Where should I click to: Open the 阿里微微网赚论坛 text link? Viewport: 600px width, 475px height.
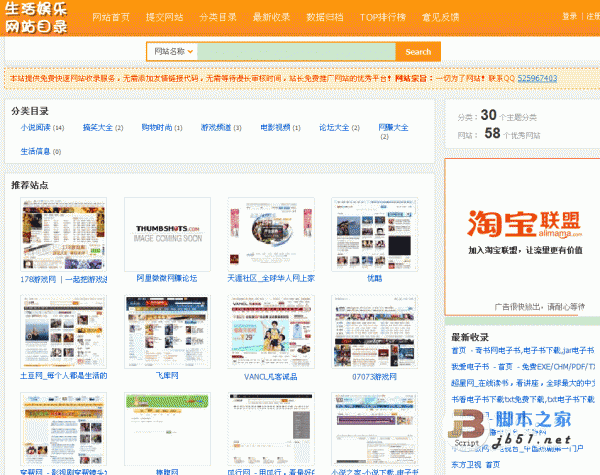pyautogui.click(x=167, y=278)
